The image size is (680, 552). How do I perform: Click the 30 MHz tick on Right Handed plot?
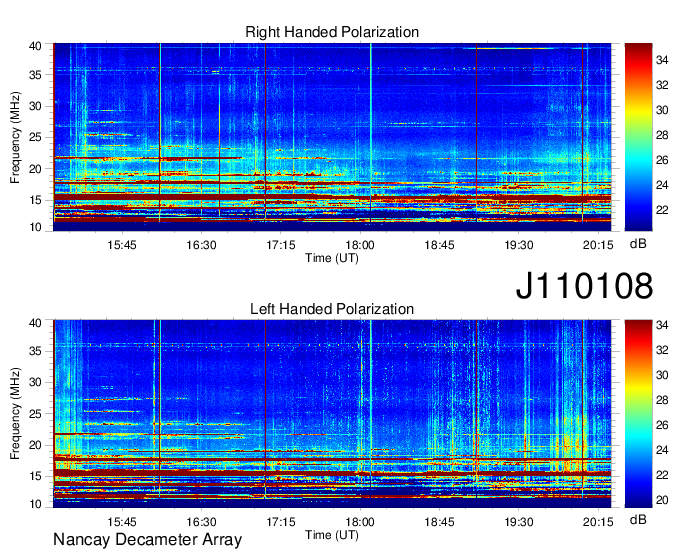click(35, 106)
